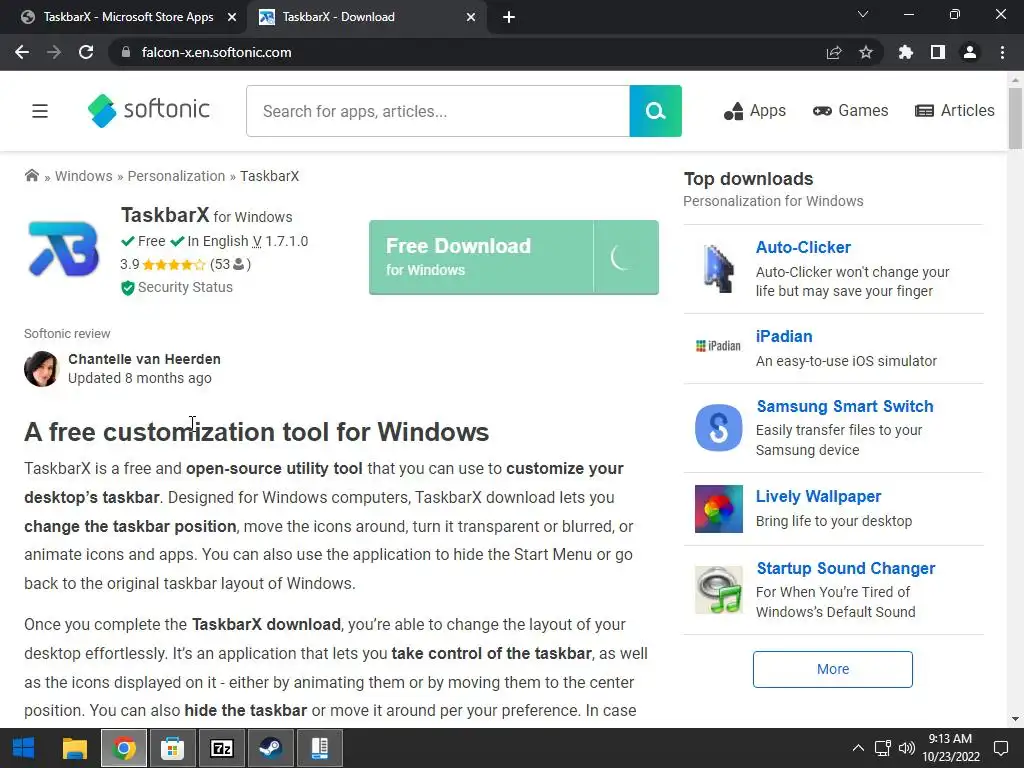This screenshot has width=1024, height=768.
Task: Focus the Search for apps, articles field
Action: click(x=438, y=111)
